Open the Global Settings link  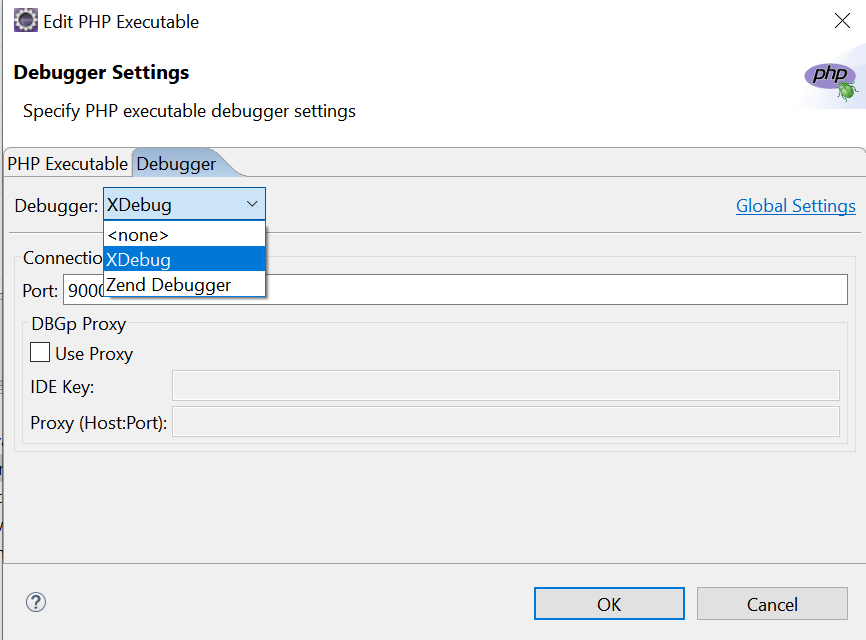796,206
